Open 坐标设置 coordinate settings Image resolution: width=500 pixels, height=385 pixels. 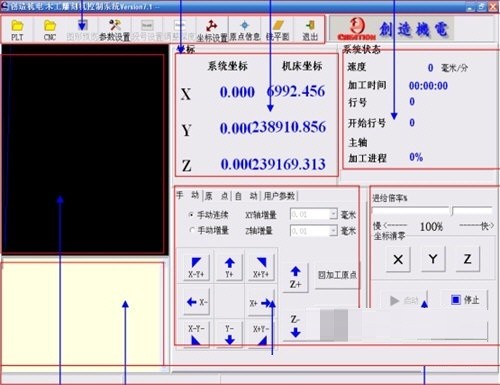click(x=212, y=30)
